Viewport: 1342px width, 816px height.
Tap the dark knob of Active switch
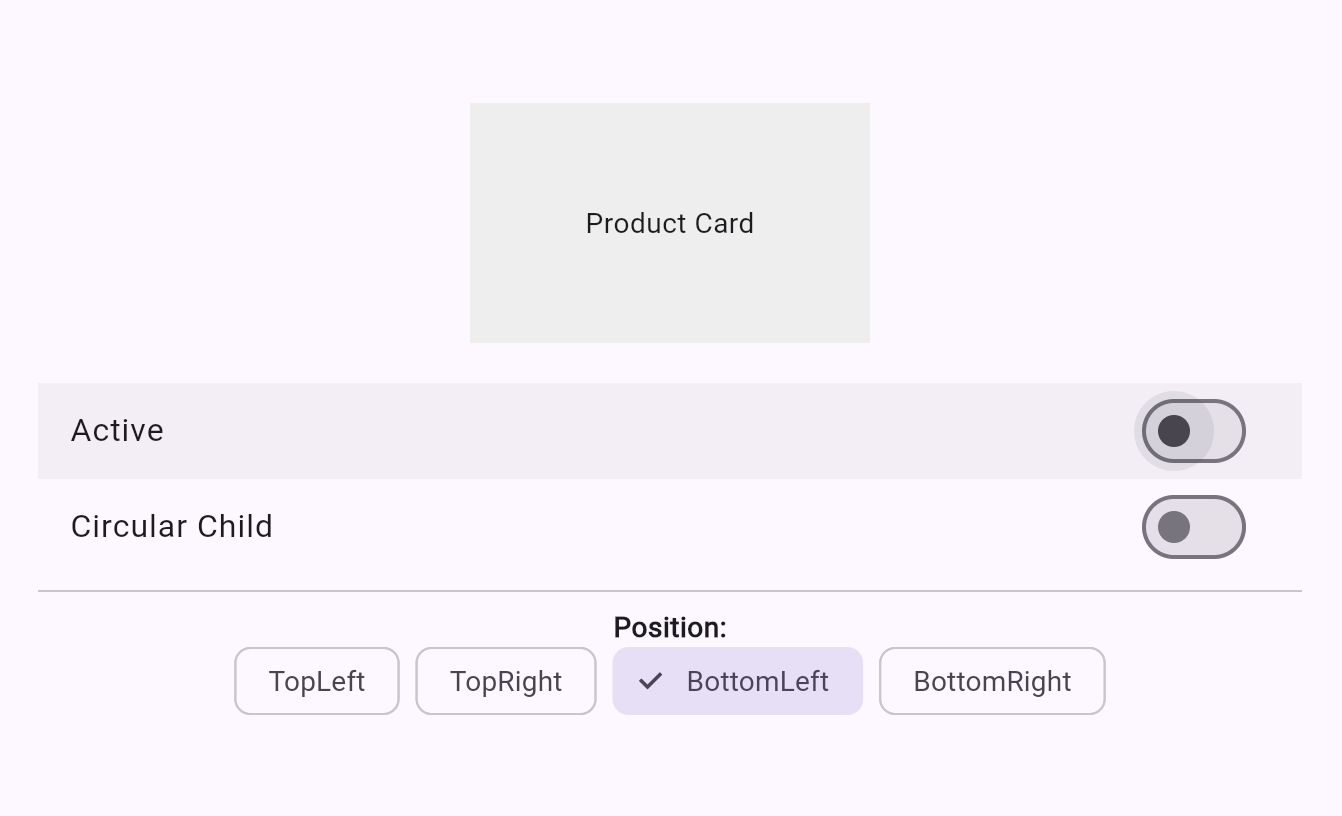tap(1174, 430)
